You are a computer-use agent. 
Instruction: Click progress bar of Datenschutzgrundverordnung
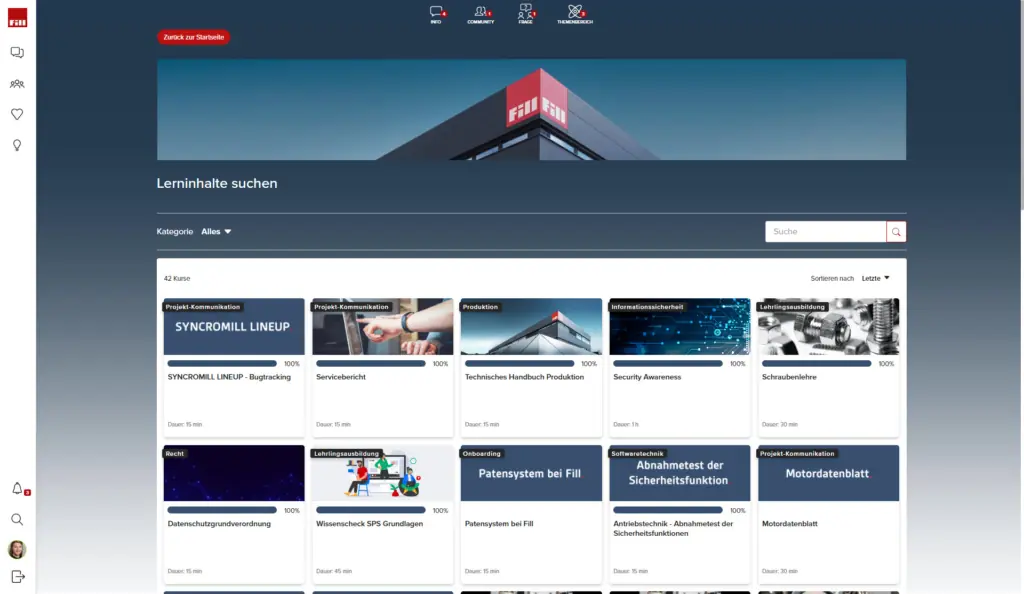coord(222,510)
